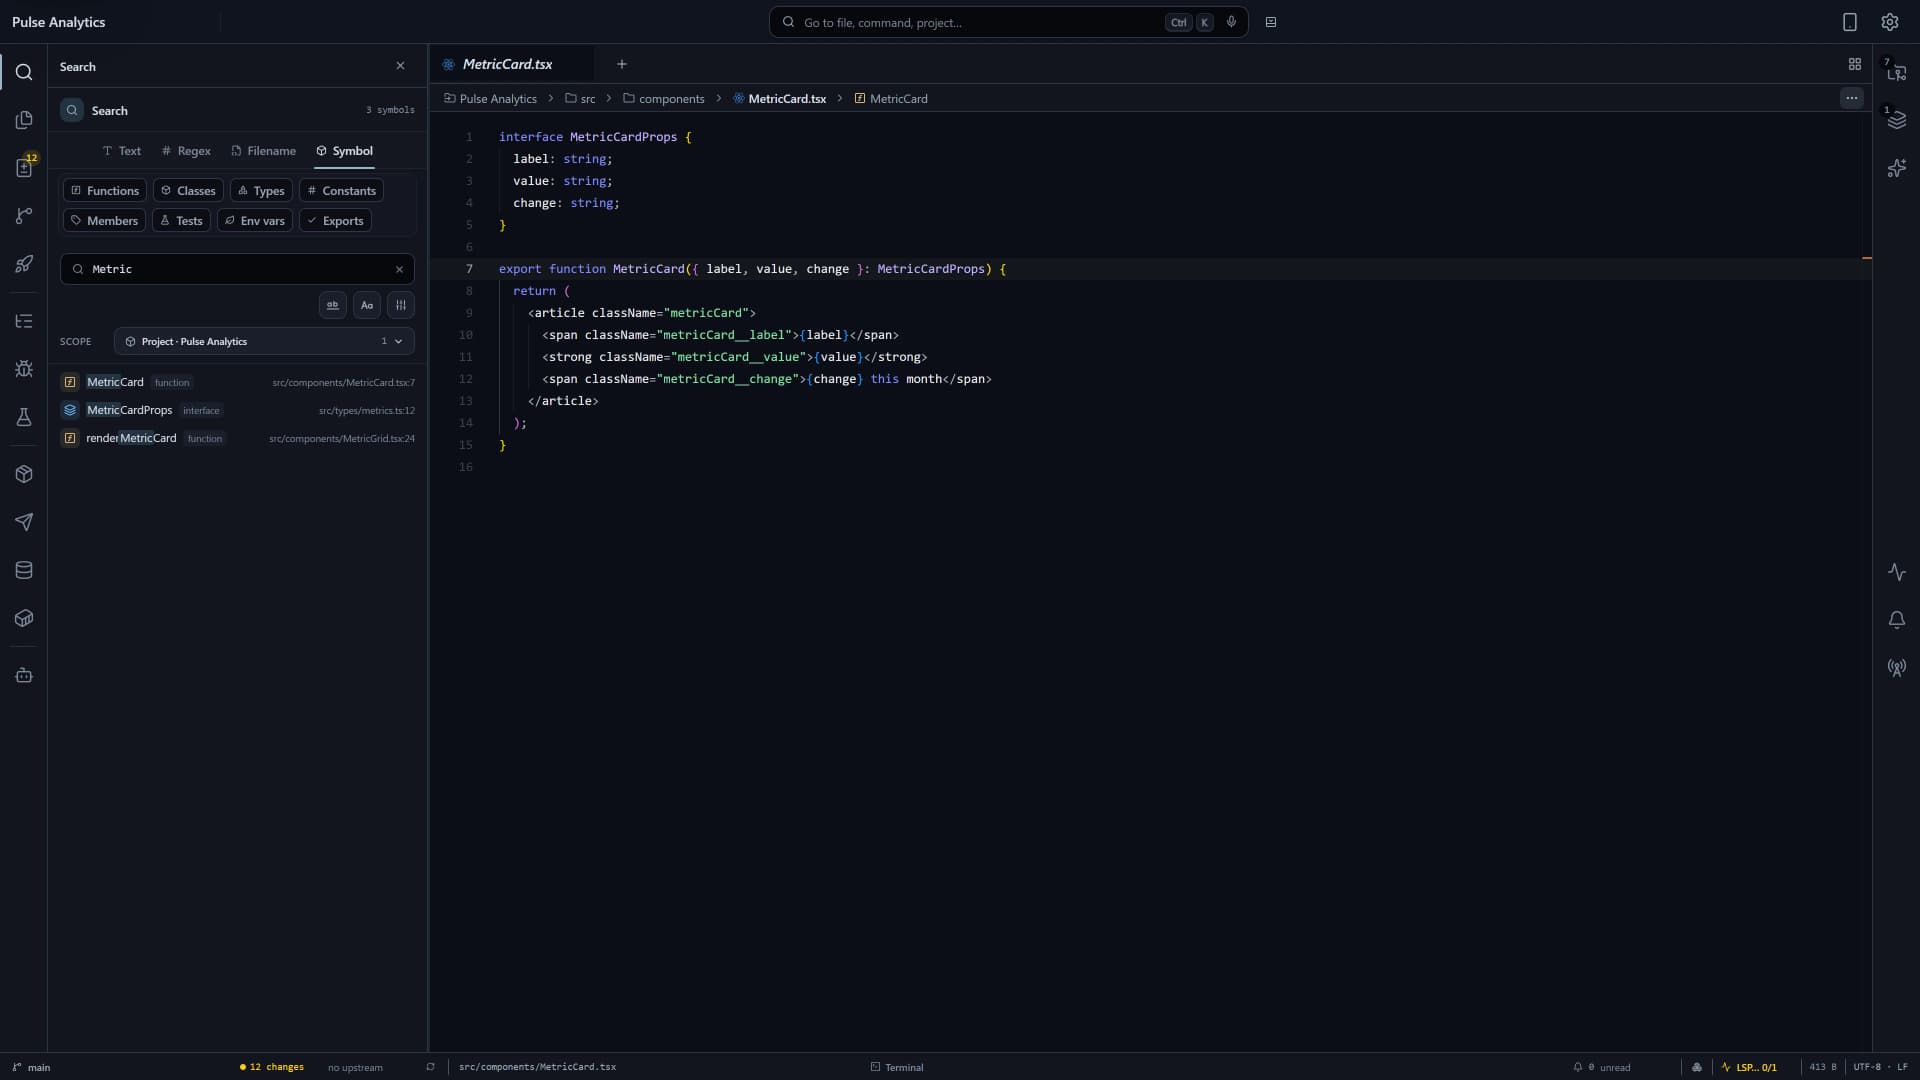Clear the Metric search query
This screenshot has width=1920, height=1080.
[x=400, y=269]
